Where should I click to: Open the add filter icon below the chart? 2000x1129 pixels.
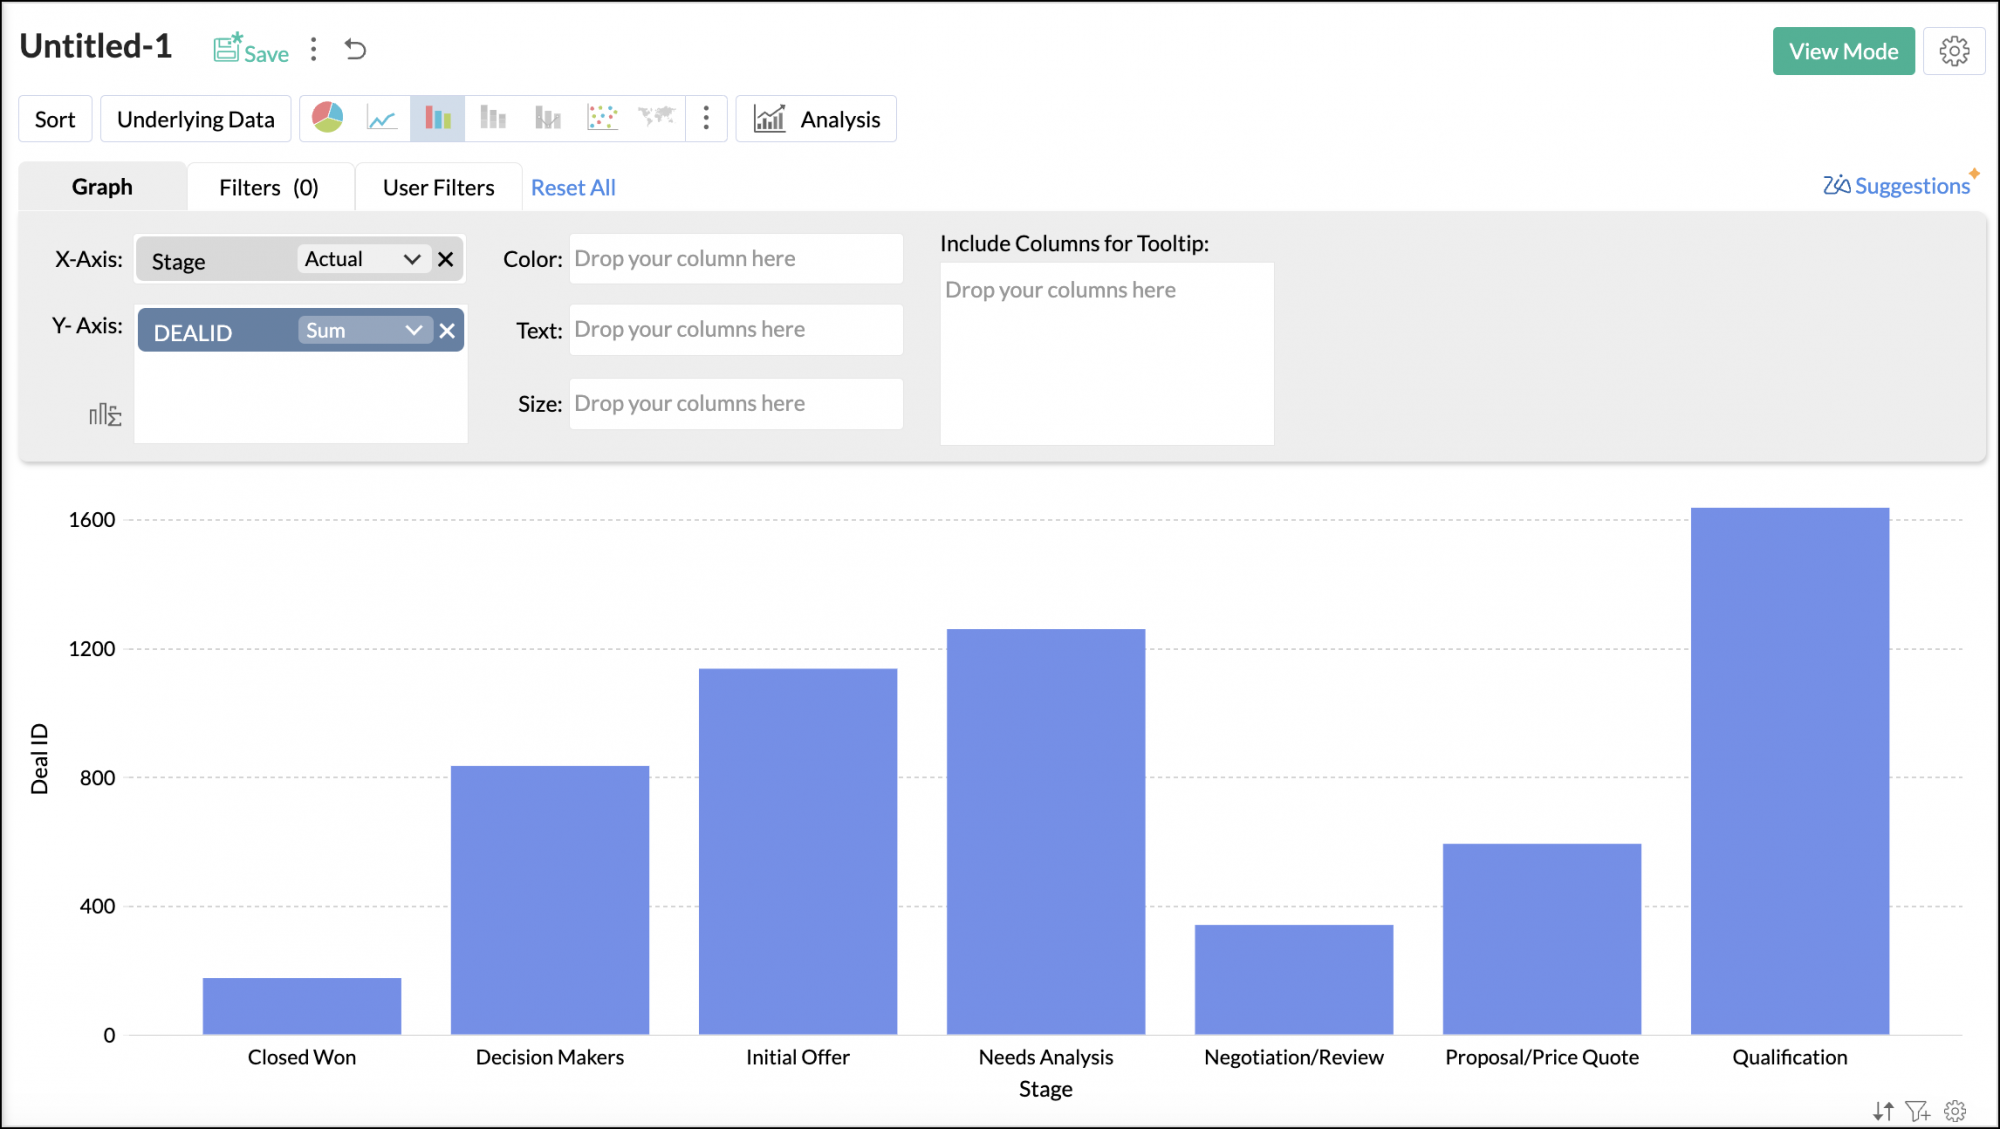pos(1919,1111)
